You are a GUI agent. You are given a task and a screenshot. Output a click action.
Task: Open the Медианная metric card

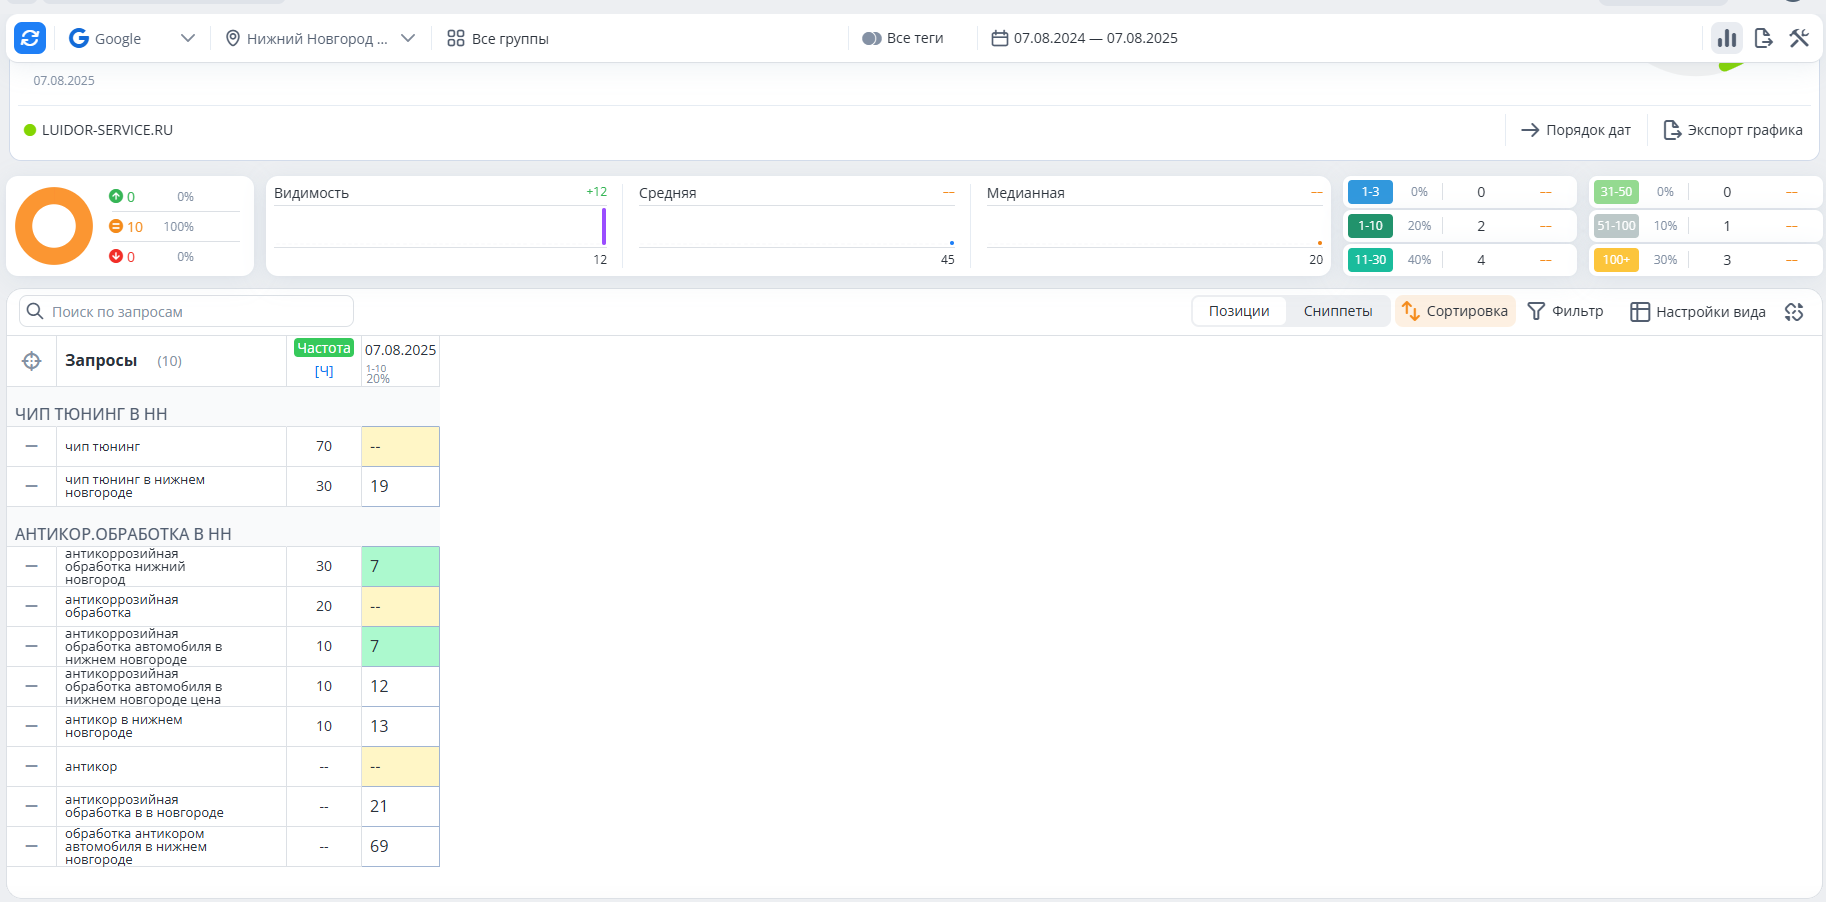tap(1155, 226)
